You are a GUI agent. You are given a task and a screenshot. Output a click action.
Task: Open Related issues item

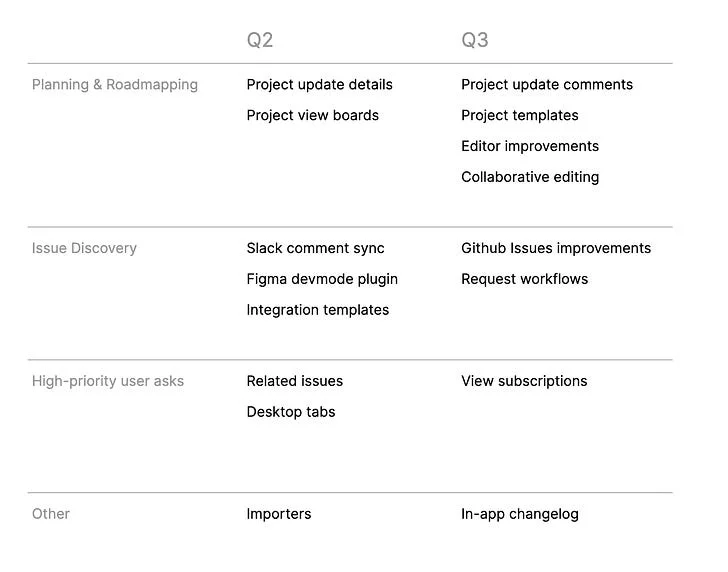[294, 381]
